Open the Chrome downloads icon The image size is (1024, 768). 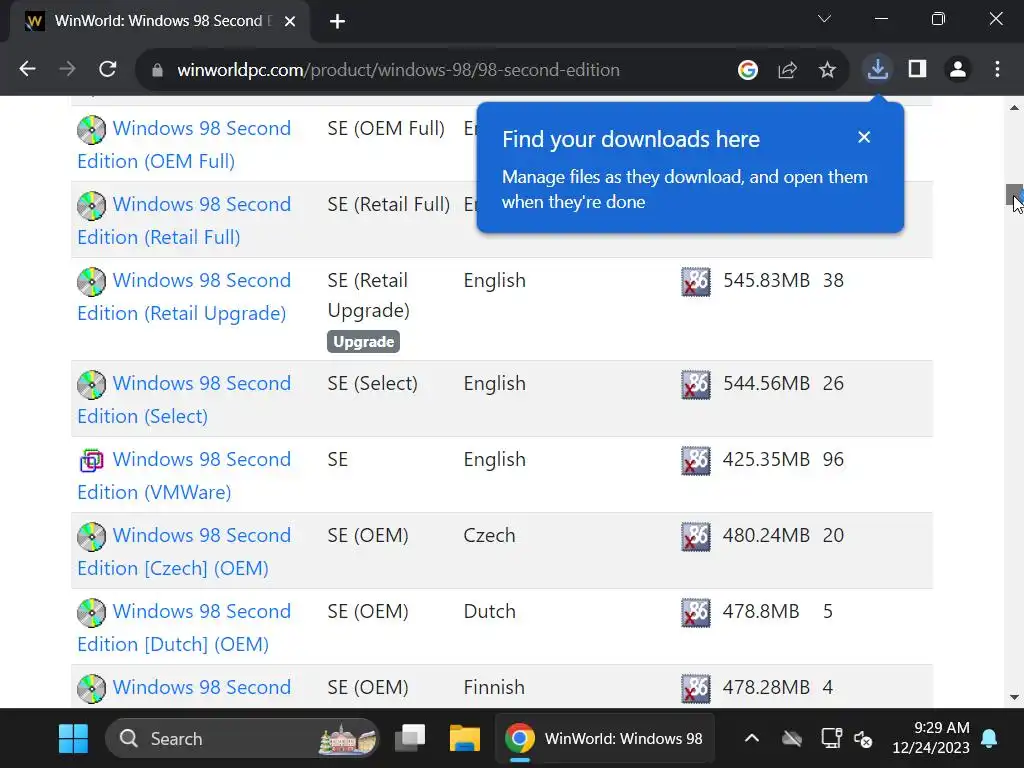click(x=878, y=69)
